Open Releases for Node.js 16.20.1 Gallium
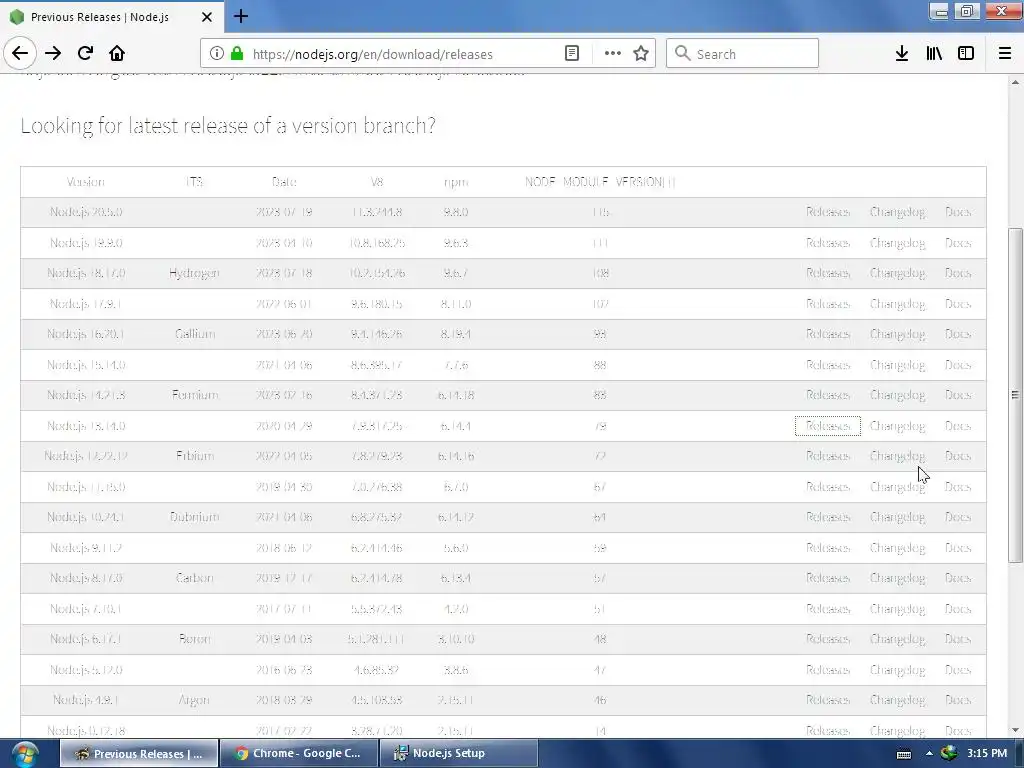Viewport: 1024px width, 768px height. coord(827,334)
